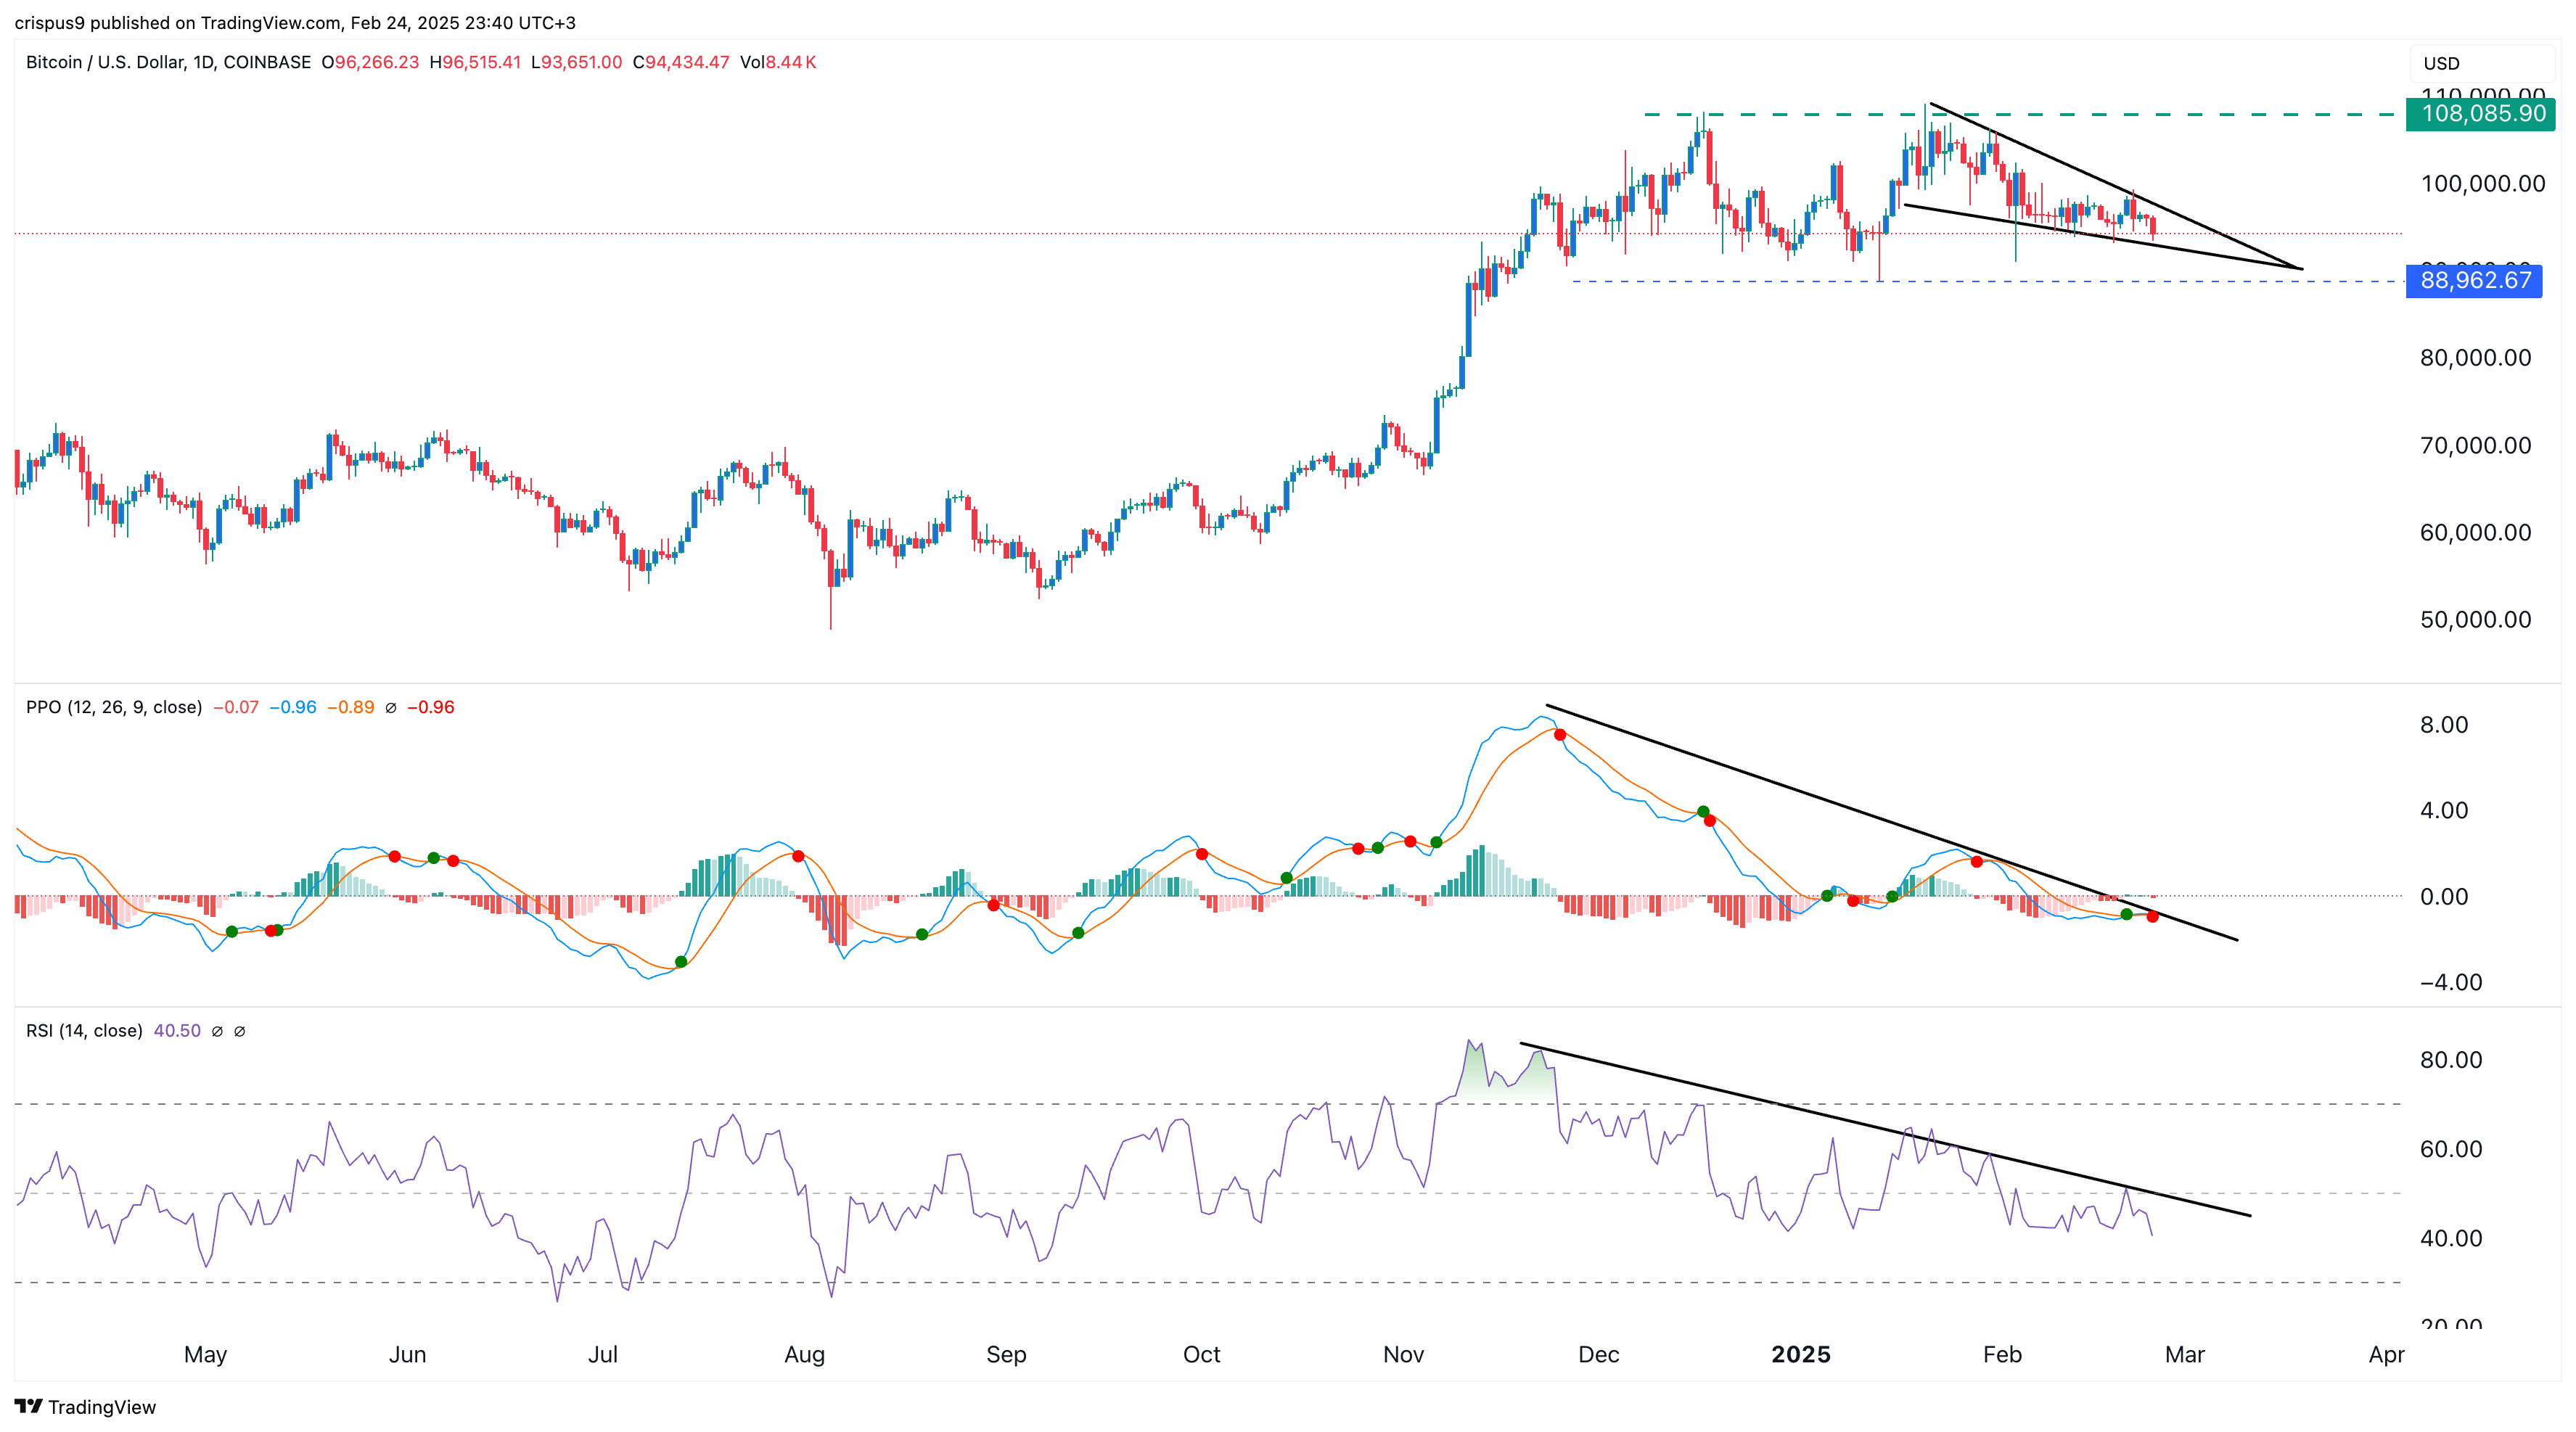The image size is (2576, 1432).
Task: Click the Jul label on time axis
Action: click(x=602, y=1354)
